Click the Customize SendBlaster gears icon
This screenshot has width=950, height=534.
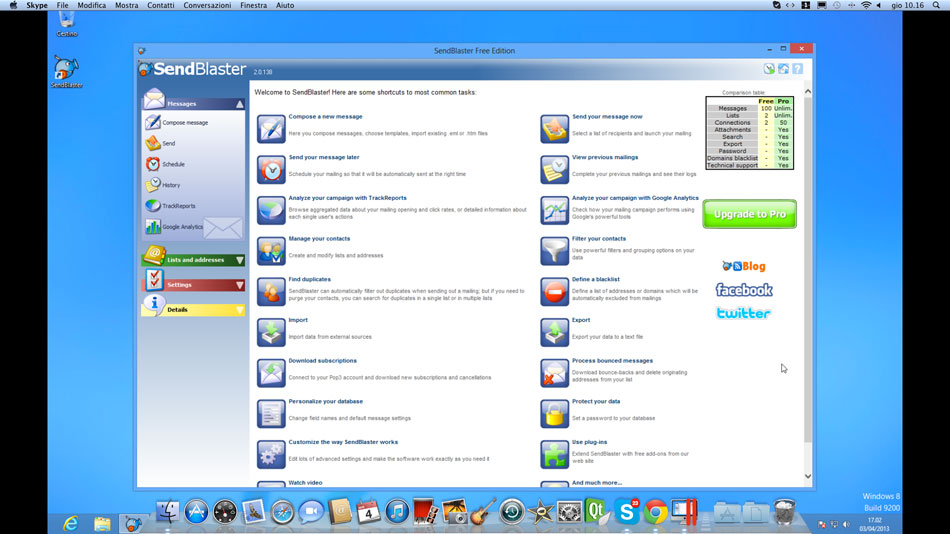[x=271, y=453]
